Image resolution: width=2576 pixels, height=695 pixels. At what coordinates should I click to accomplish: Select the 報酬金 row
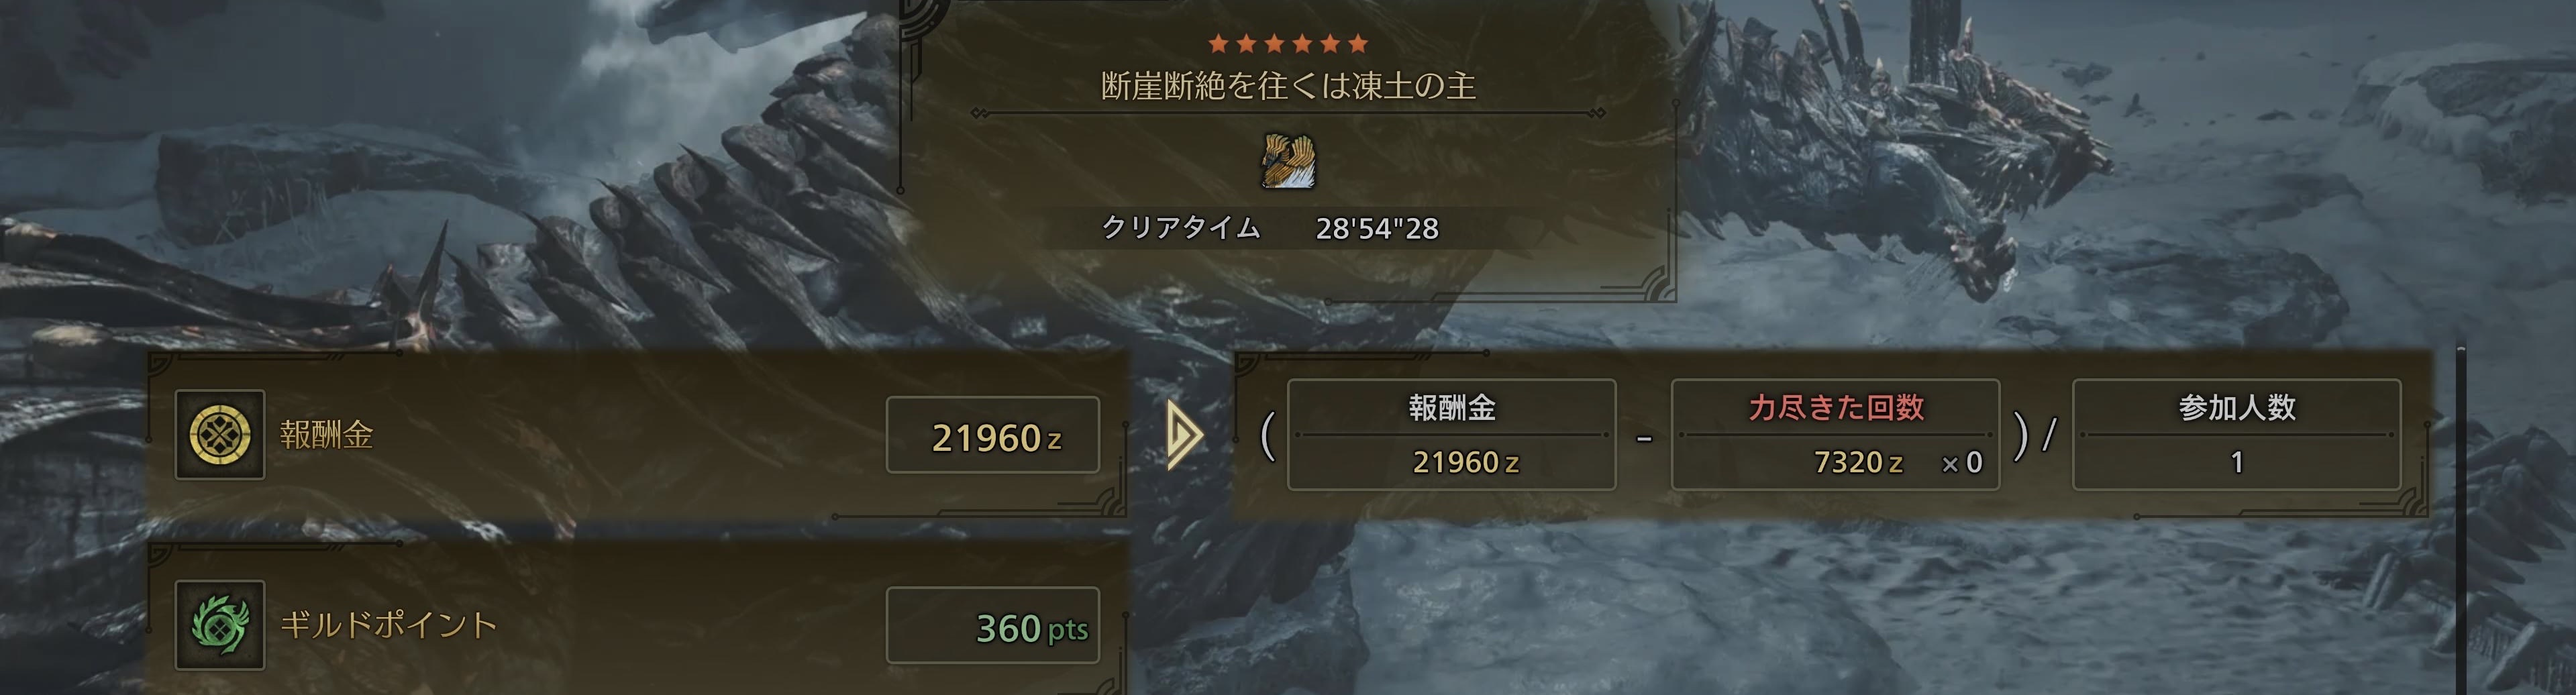[x=638, y=435]
